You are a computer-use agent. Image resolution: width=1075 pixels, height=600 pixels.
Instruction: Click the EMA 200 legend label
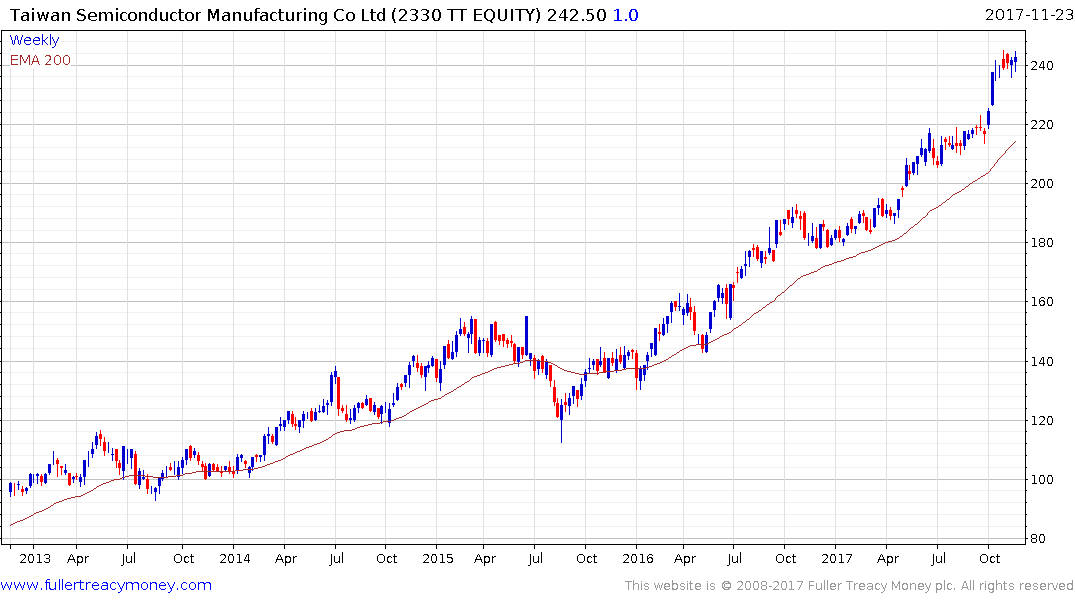(40, 60)
